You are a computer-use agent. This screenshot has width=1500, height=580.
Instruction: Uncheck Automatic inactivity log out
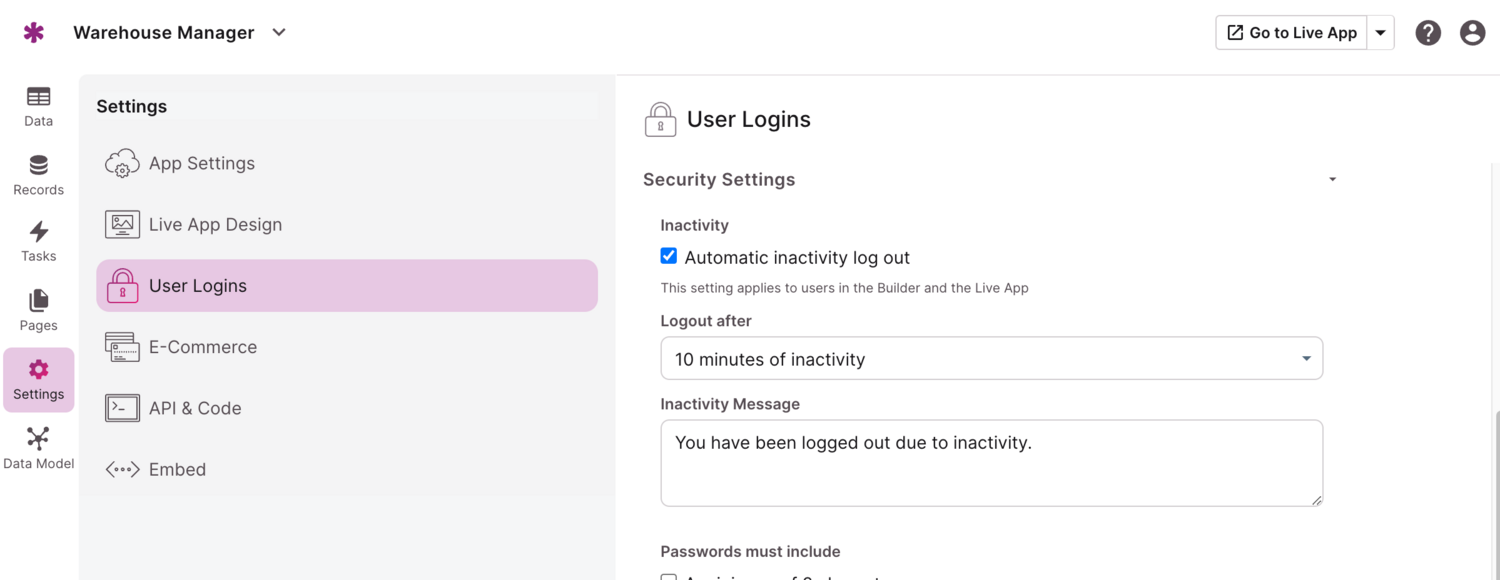coord(668,256)
